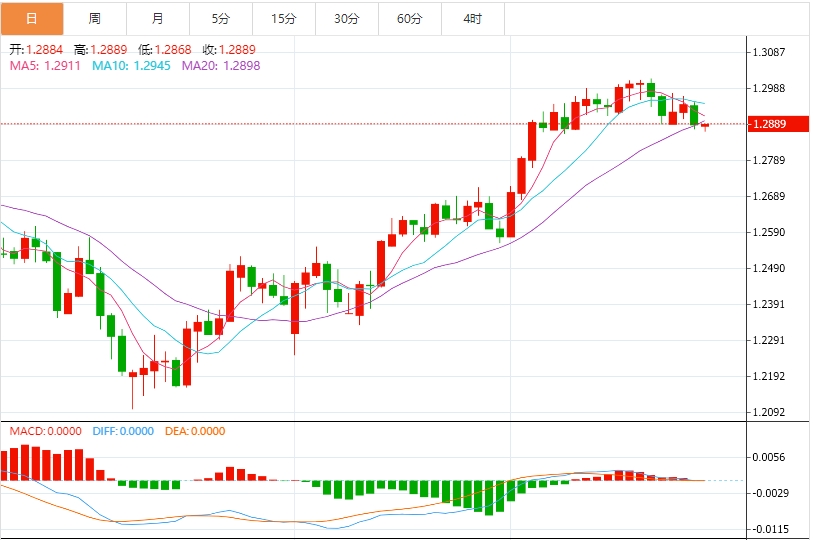Screen dimensions: 813x540
Task: Open the 月 monthly chart tab
Action: (158, 18)
